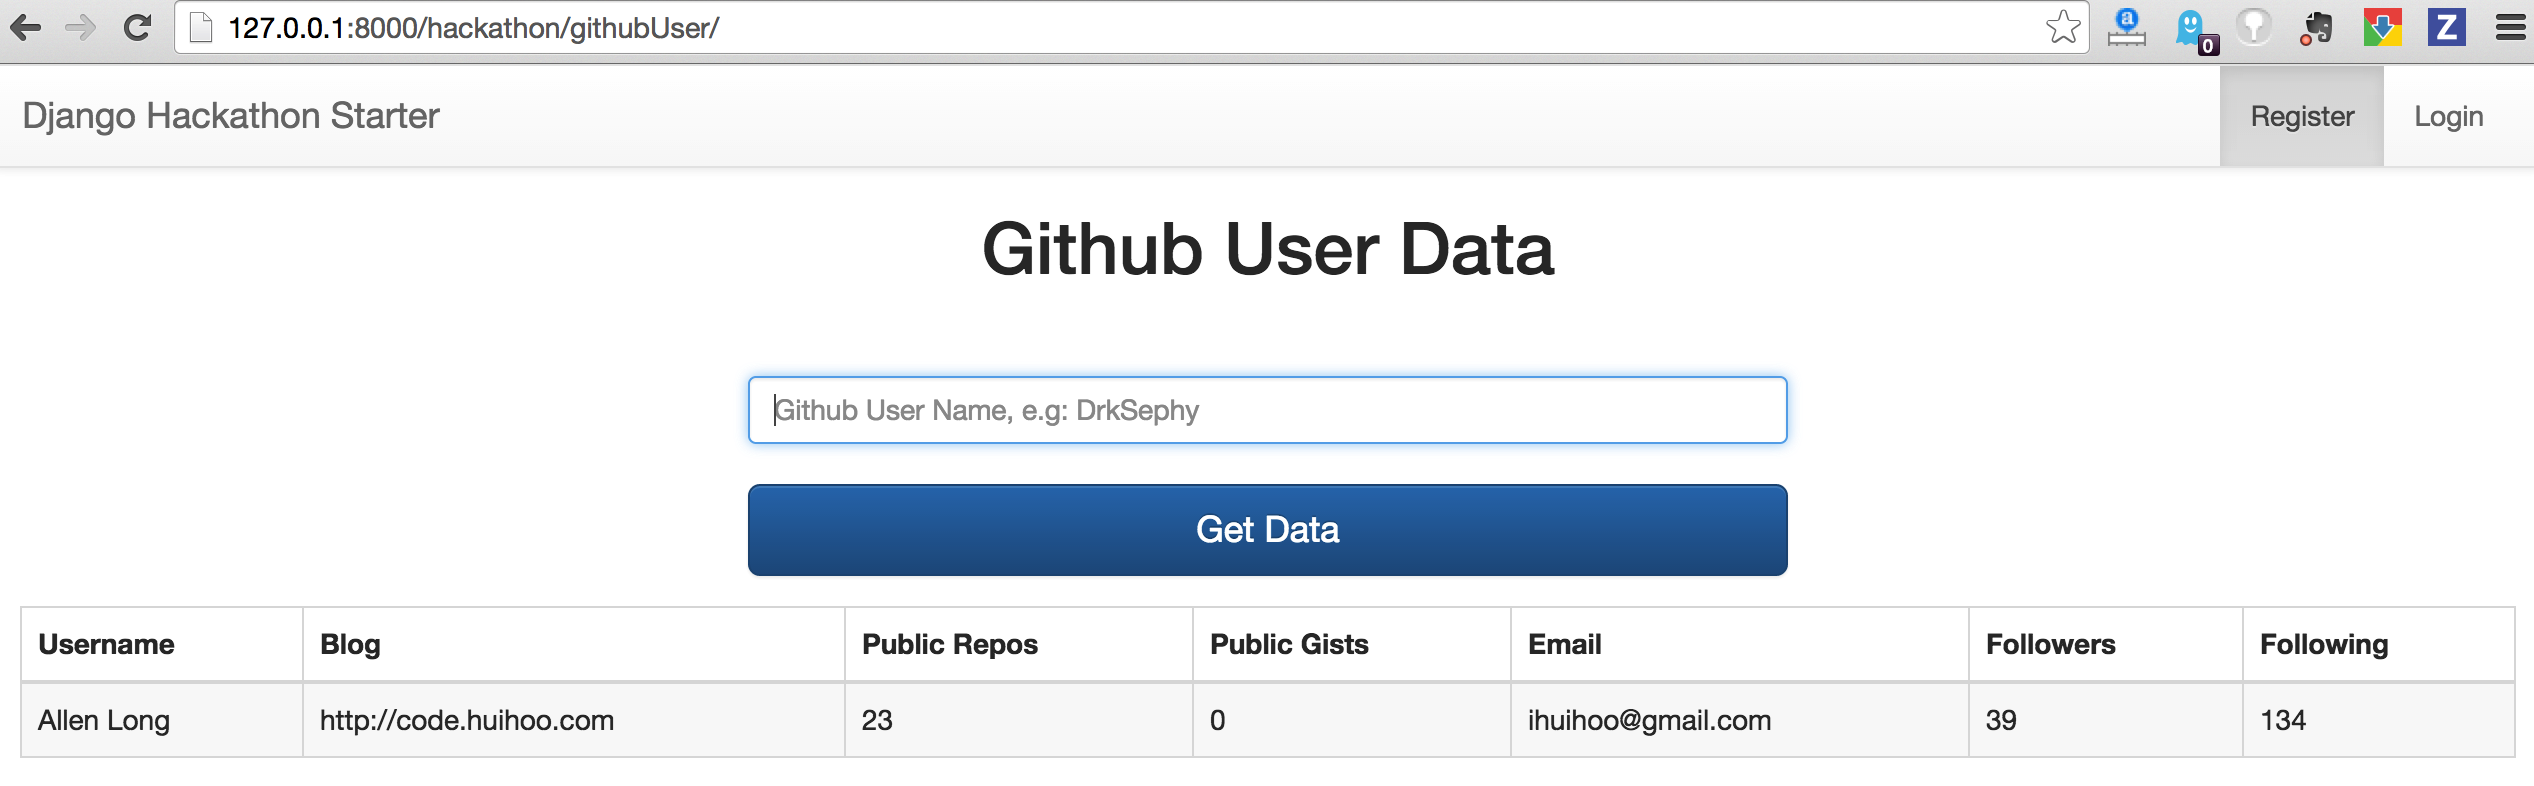Click the Django Hackathon Starter brand link

[x=231, y=116]
